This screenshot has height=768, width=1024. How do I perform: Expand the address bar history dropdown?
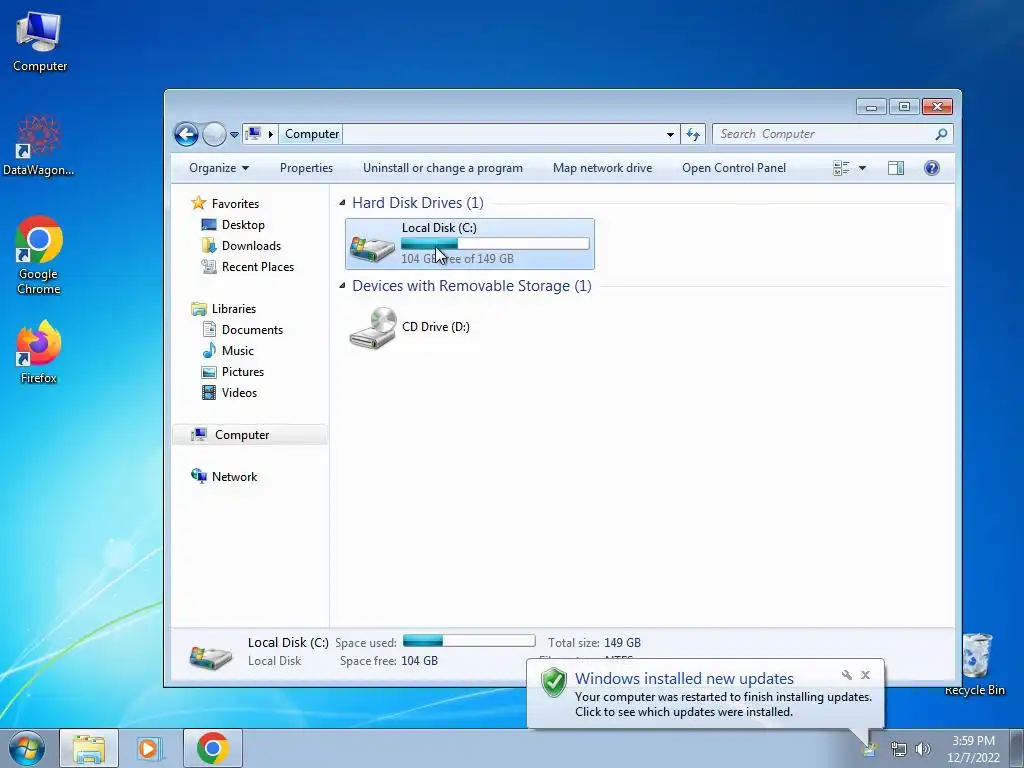tap(670, 135)
